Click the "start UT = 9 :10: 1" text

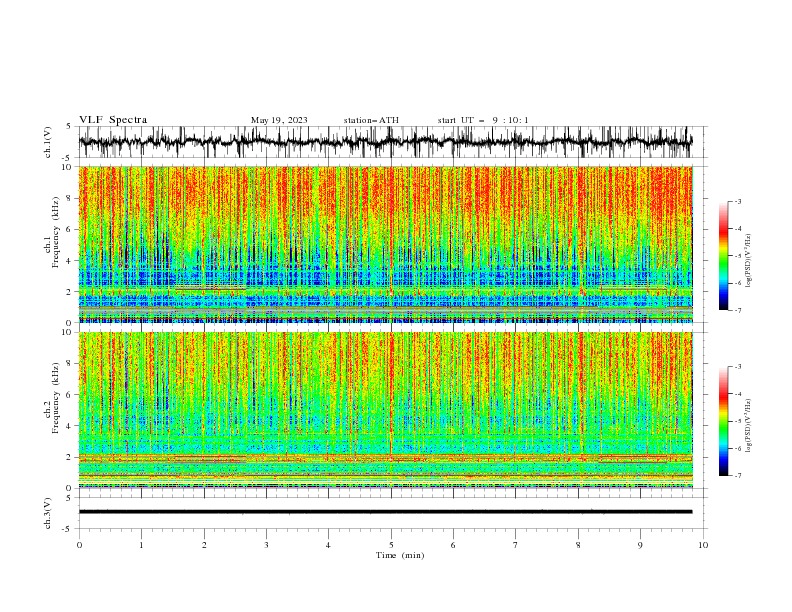click(x=483, y=120)
